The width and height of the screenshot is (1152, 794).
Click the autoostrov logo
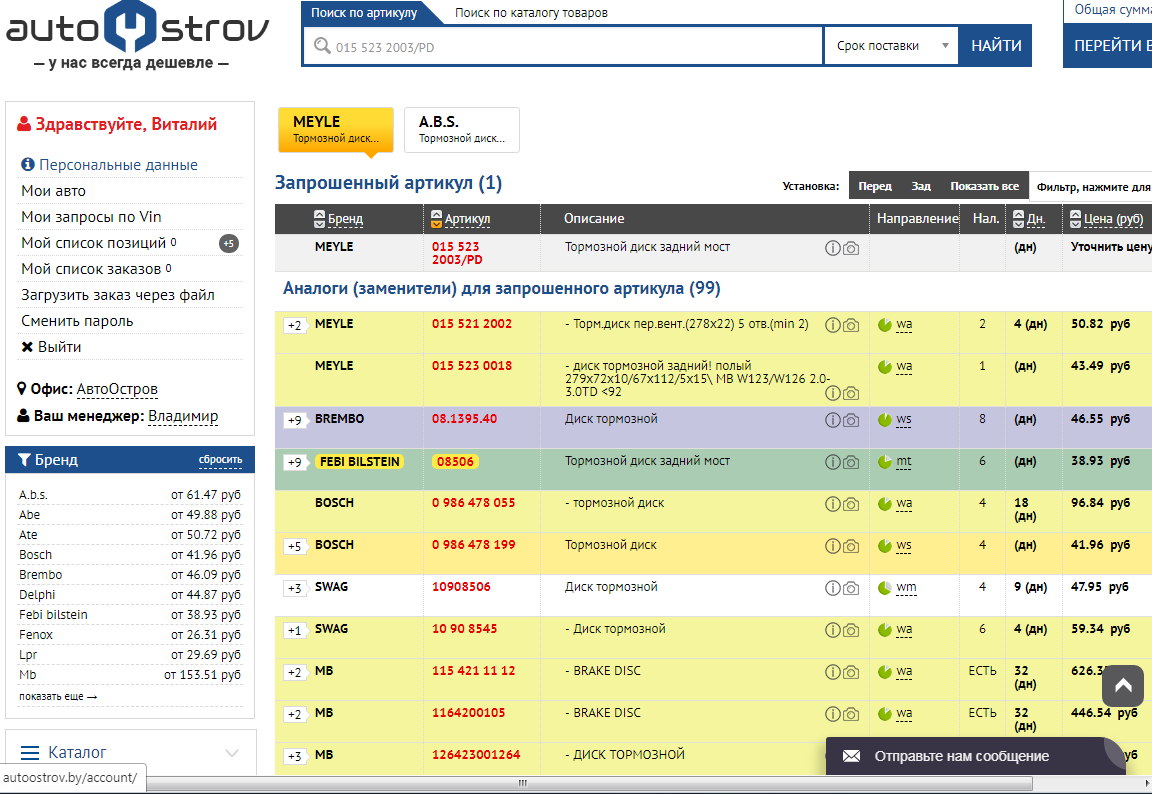coord(137,35)
